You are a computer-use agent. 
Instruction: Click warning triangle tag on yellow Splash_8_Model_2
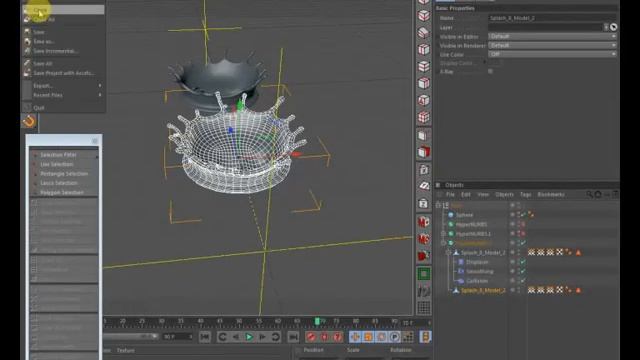[578, 290]
